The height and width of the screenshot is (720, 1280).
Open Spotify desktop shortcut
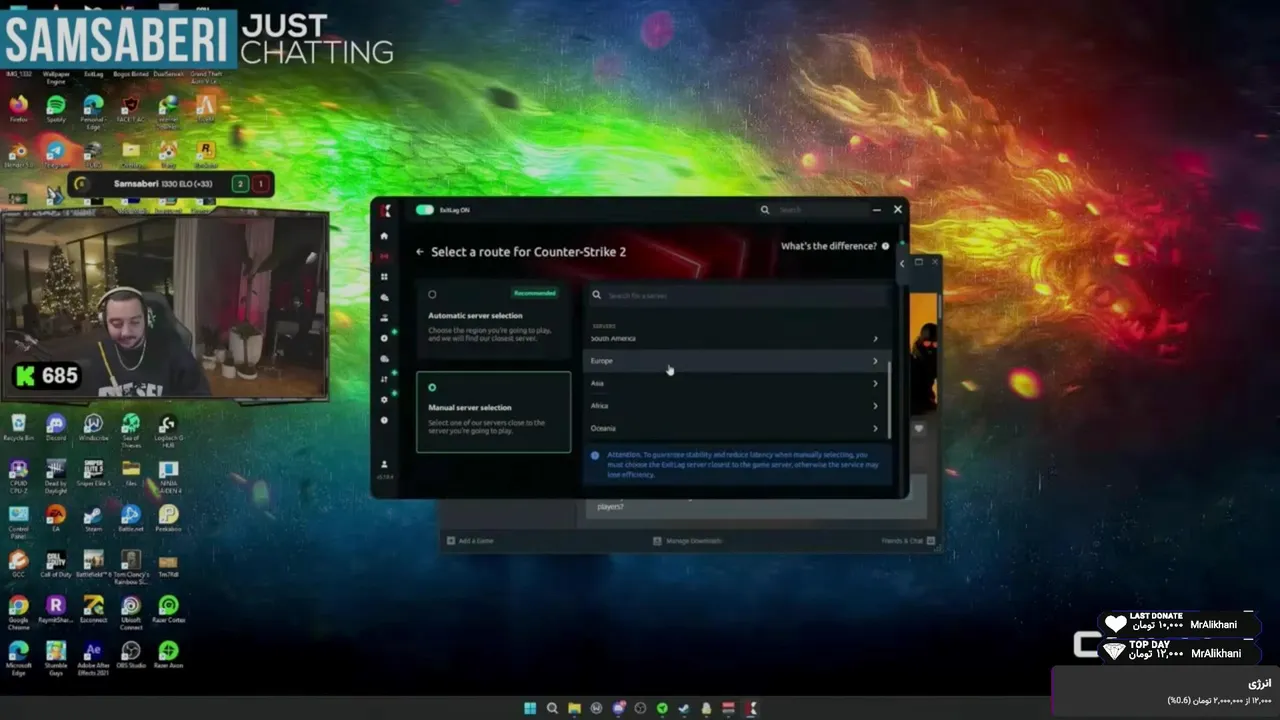click(x=56, y=109)
